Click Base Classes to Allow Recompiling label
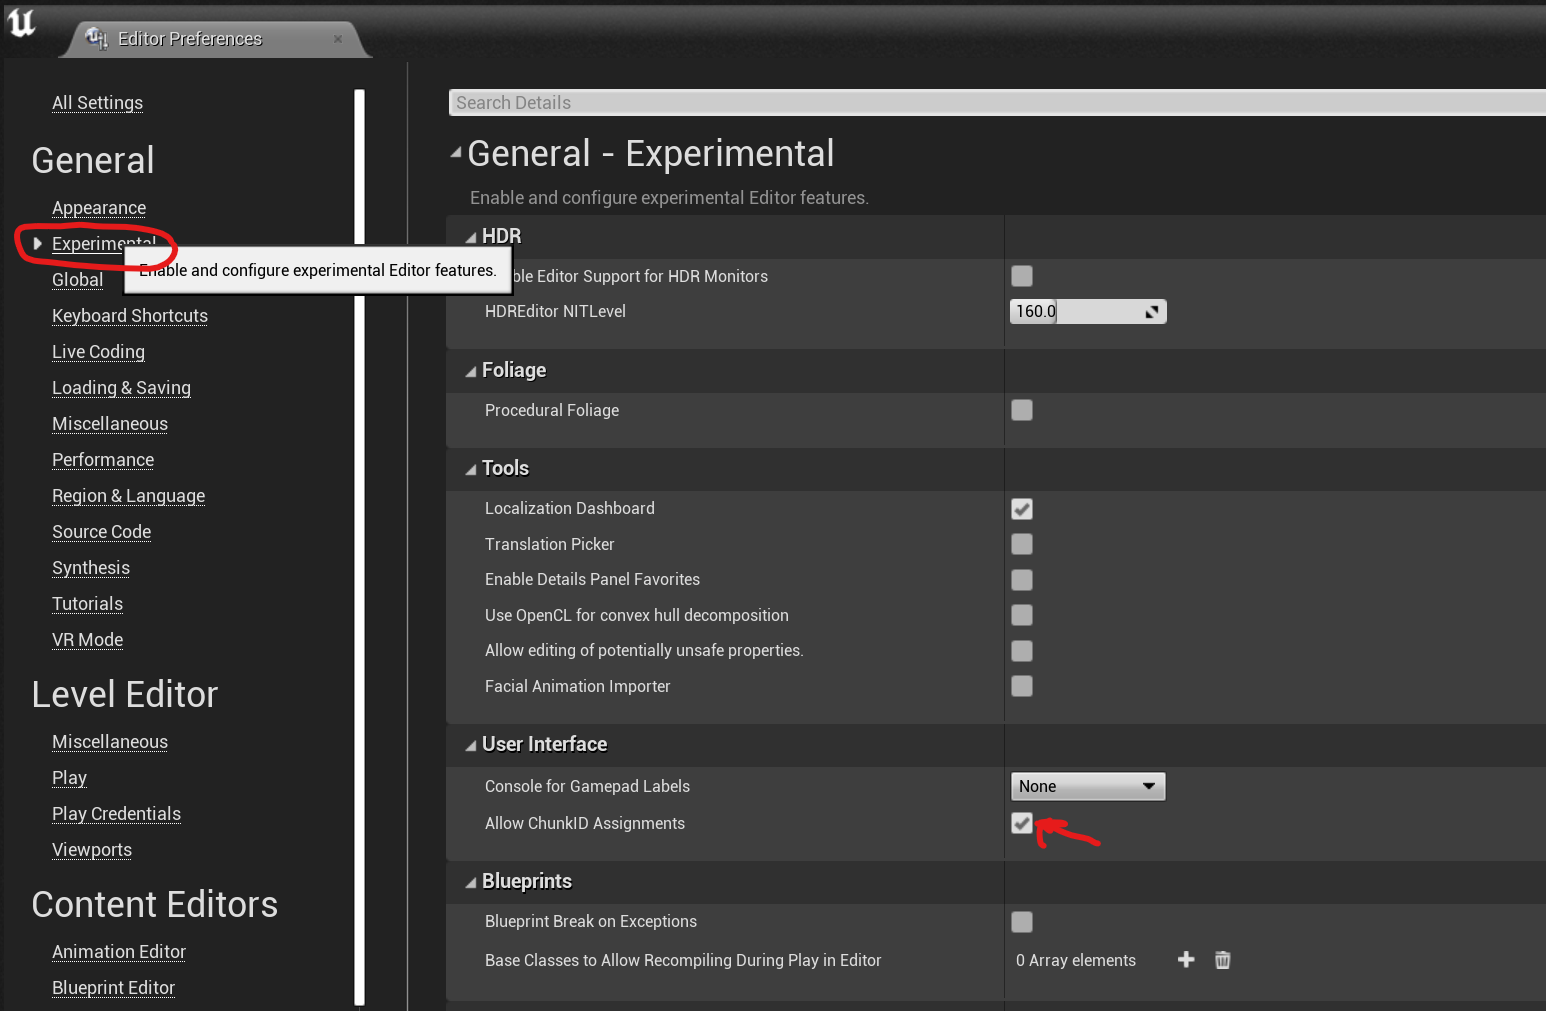 (x=683, y=961)
